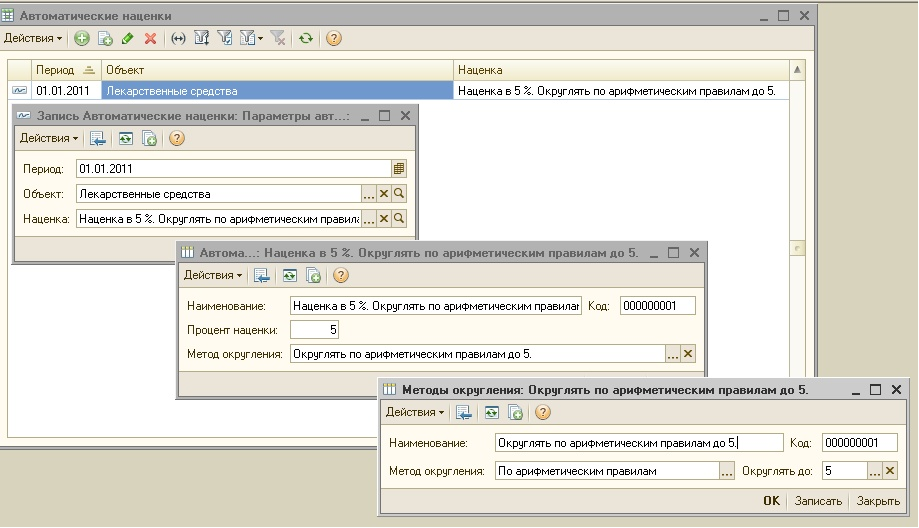Open selection list for Метод округления 'По арифметическим правилам'
Viewport: 919px width, 528px height.
(x=727, y=471)
